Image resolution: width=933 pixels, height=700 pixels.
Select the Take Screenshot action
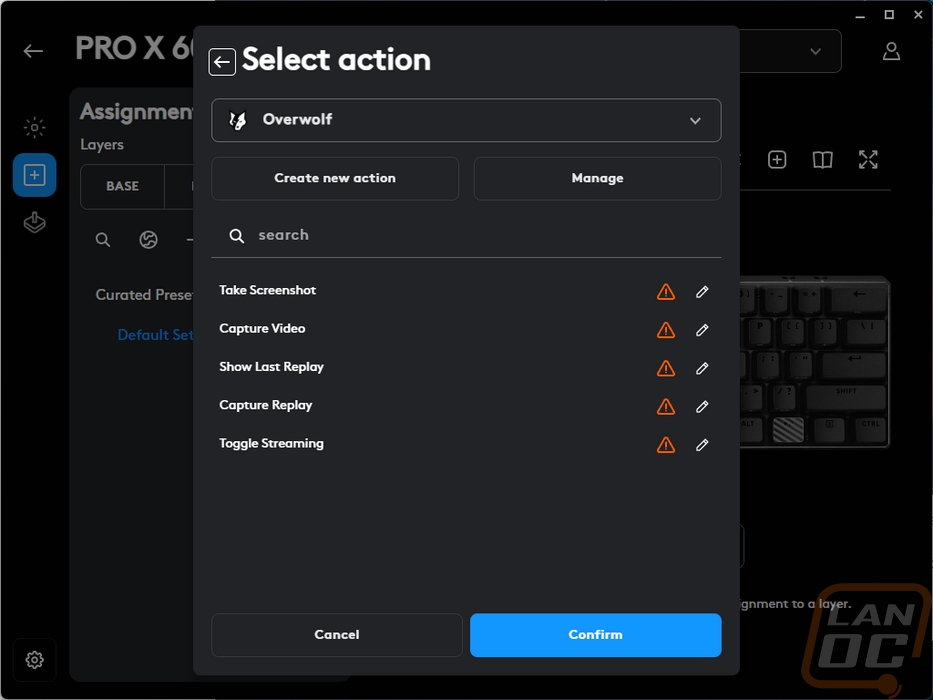tap(268, 290)
